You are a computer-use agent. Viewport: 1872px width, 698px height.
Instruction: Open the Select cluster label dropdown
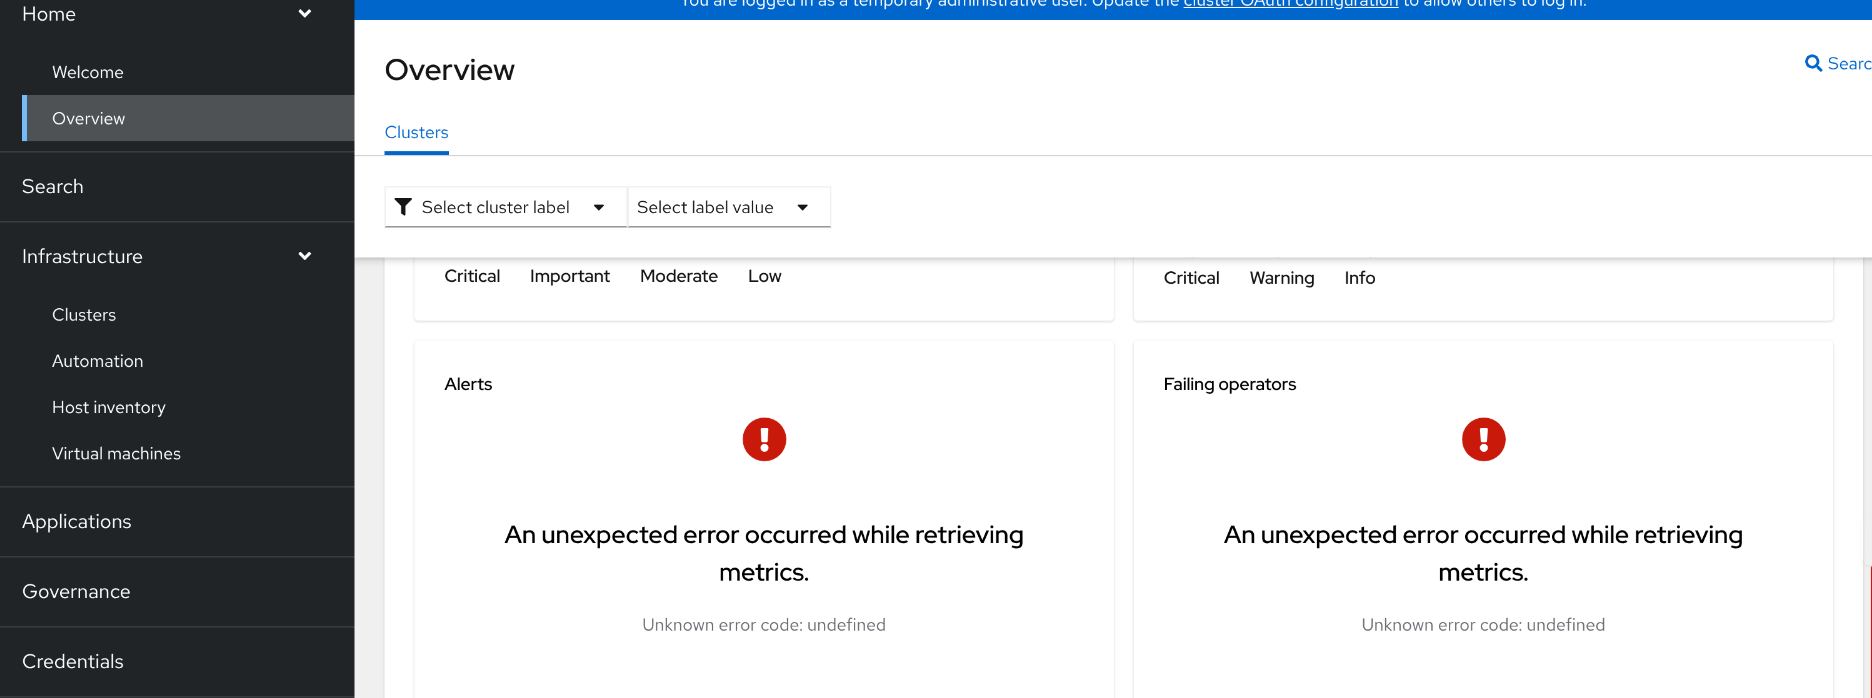[x=505, y=207]
